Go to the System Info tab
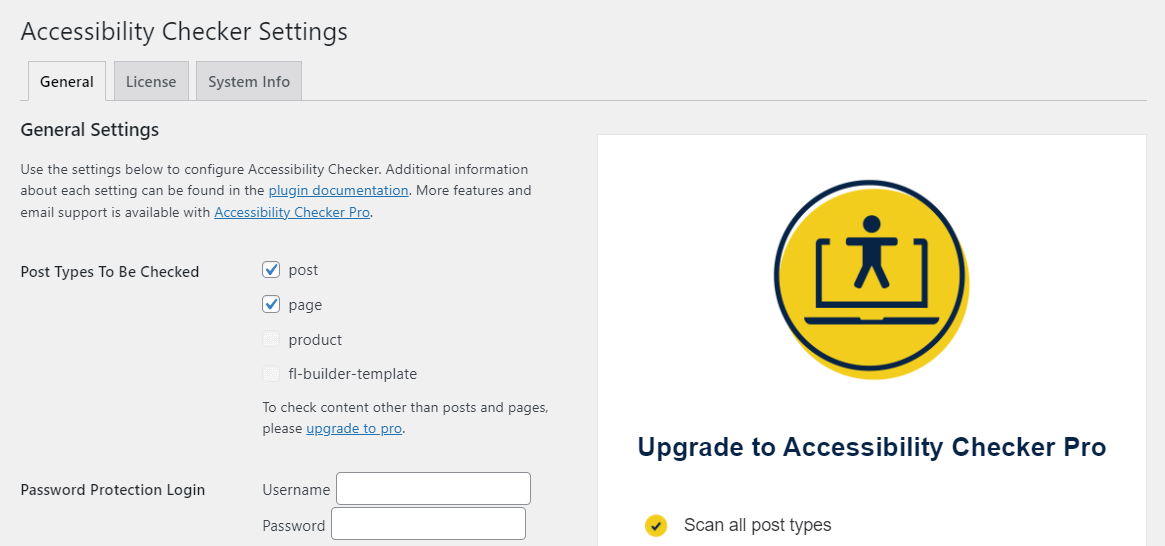Image resolution: width=1165 pixels, height=546 pixels. click(249, 82)
